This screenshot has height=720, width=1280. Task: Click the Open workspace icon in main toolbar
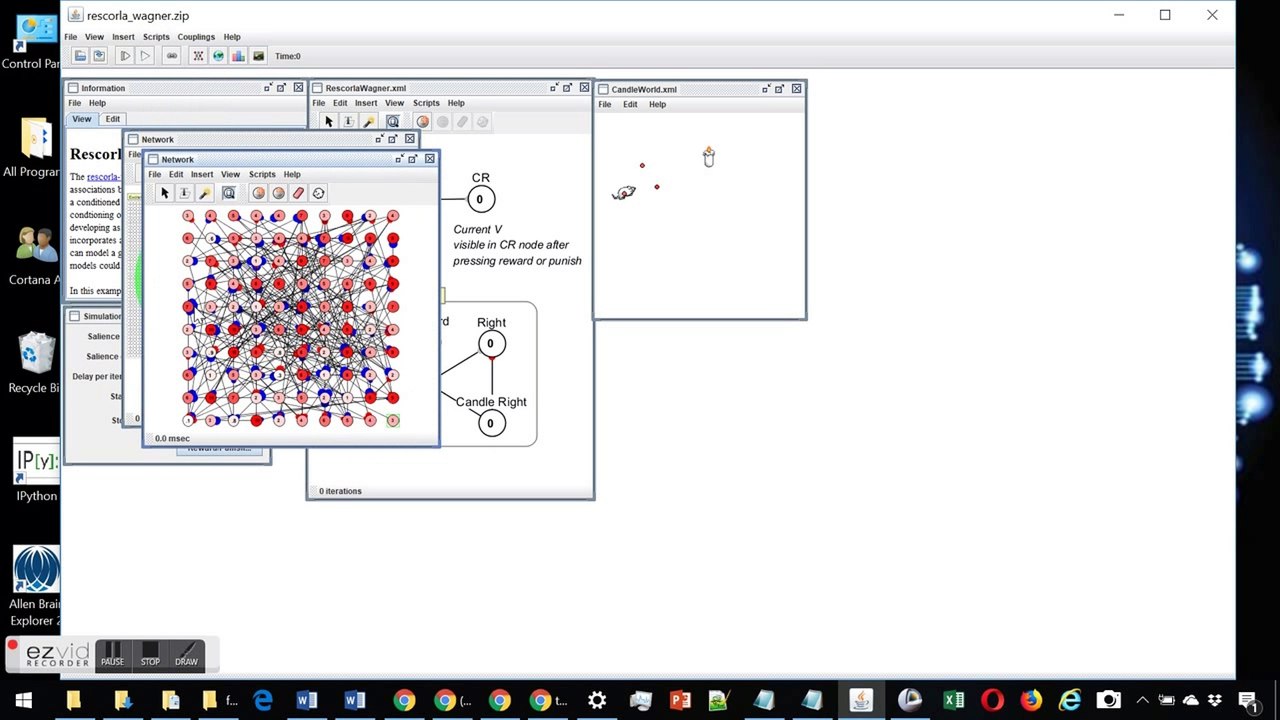point(82,56)
